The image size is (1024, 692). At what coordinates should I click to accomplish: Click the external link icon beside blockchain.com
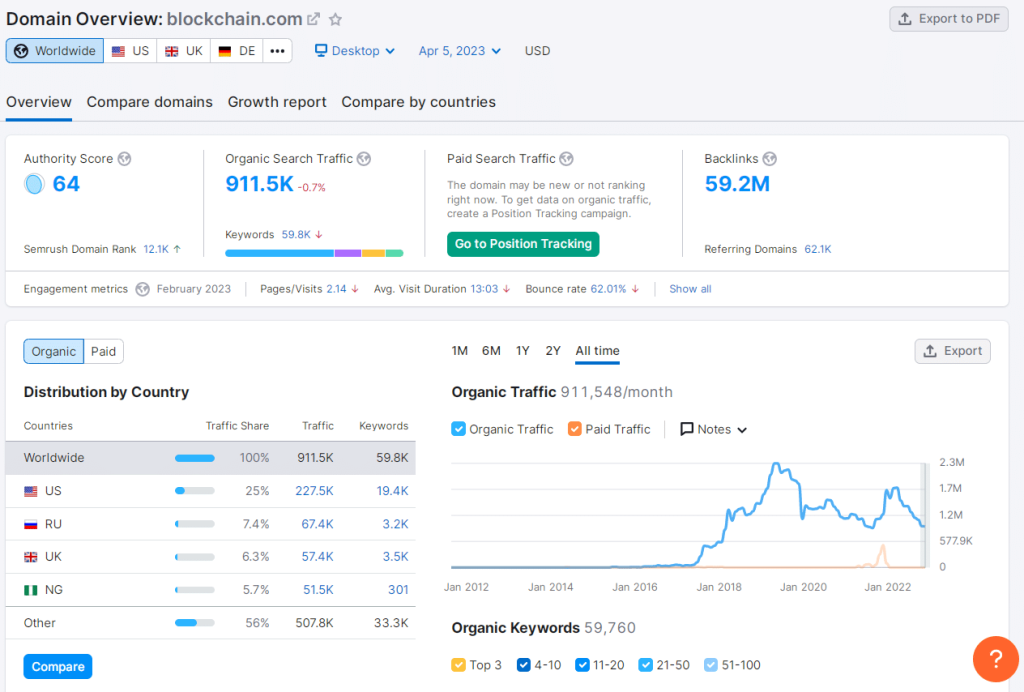point(313,19)
